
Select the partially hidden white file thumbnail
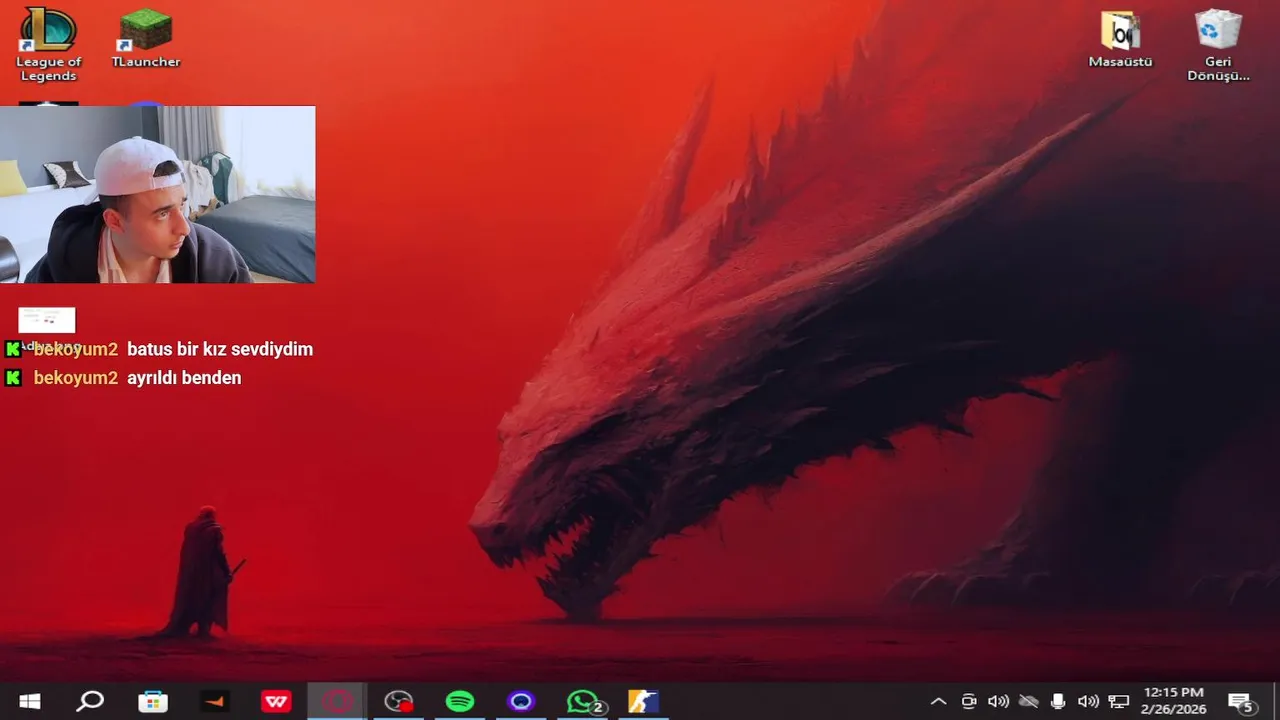[x=47, y=320]
